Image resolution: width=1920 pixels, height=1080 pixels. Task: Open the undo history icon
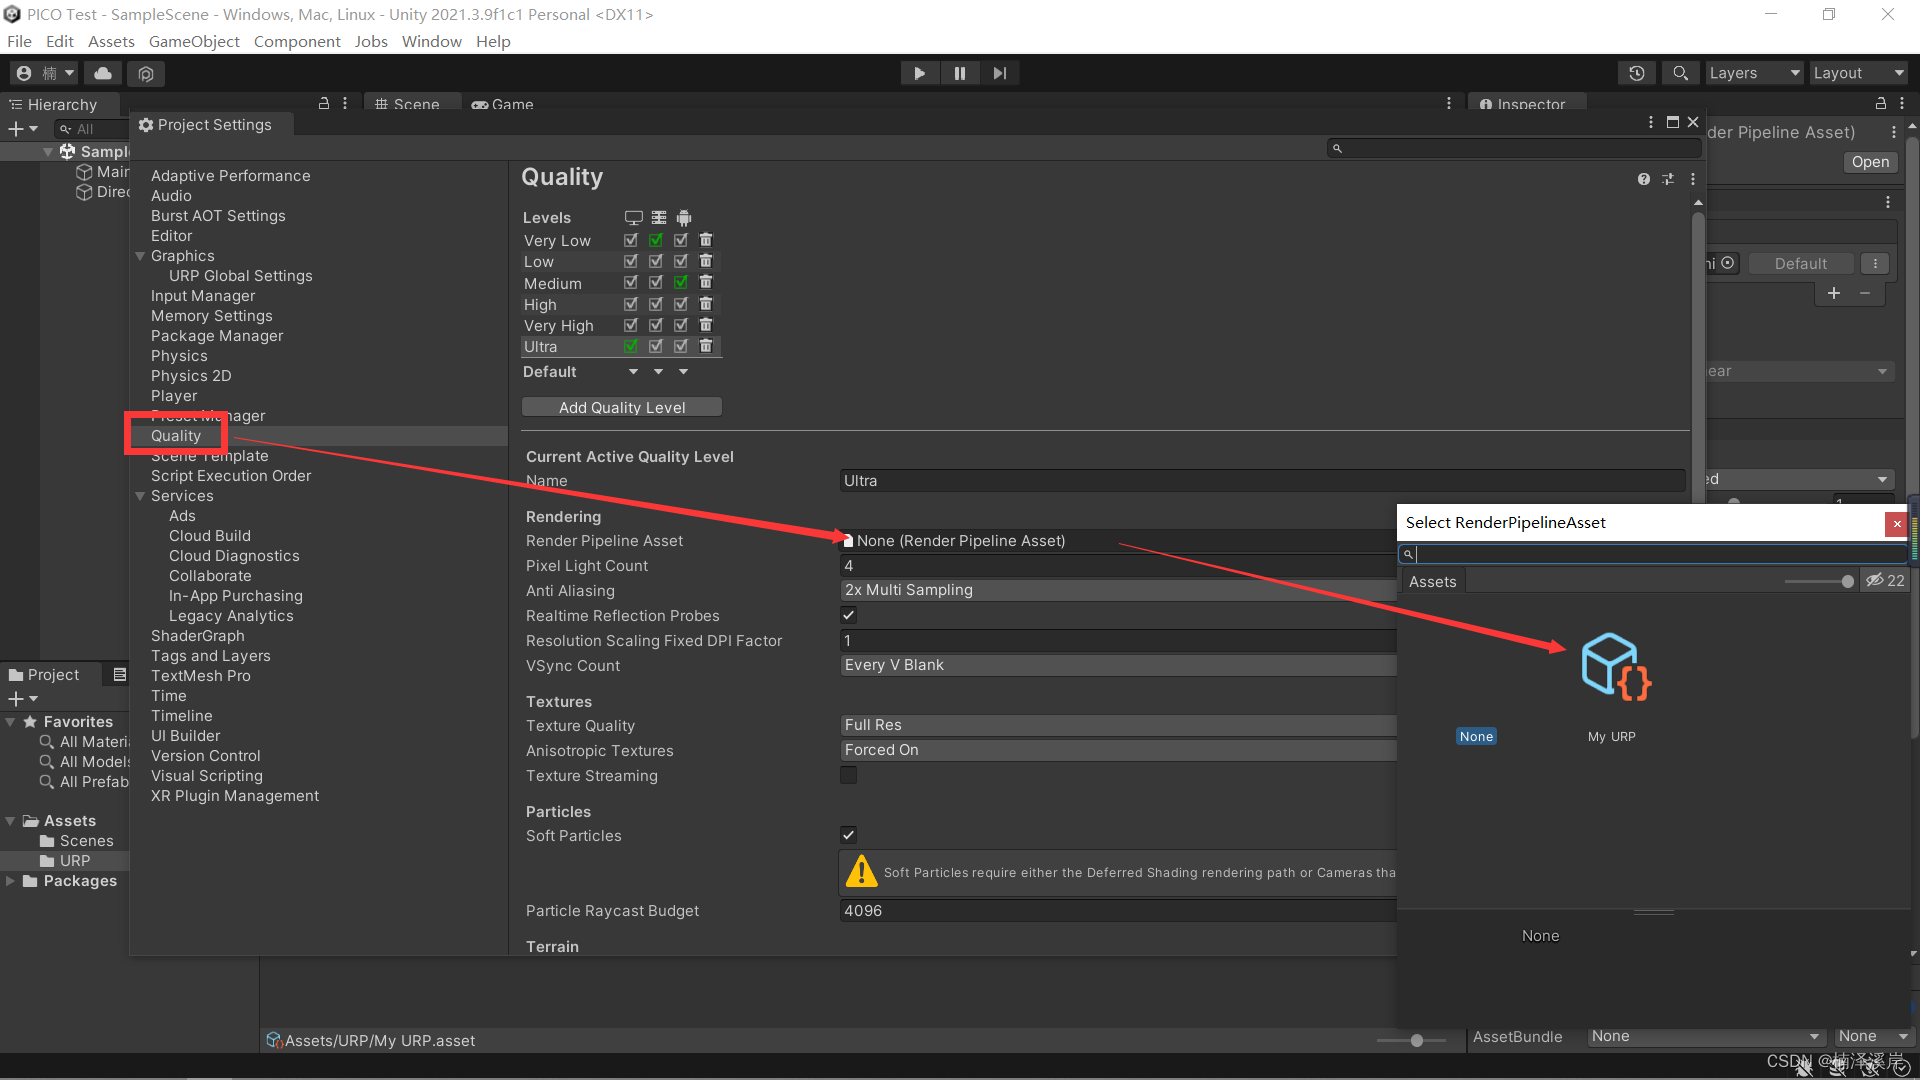click(x=1636, y=73)
